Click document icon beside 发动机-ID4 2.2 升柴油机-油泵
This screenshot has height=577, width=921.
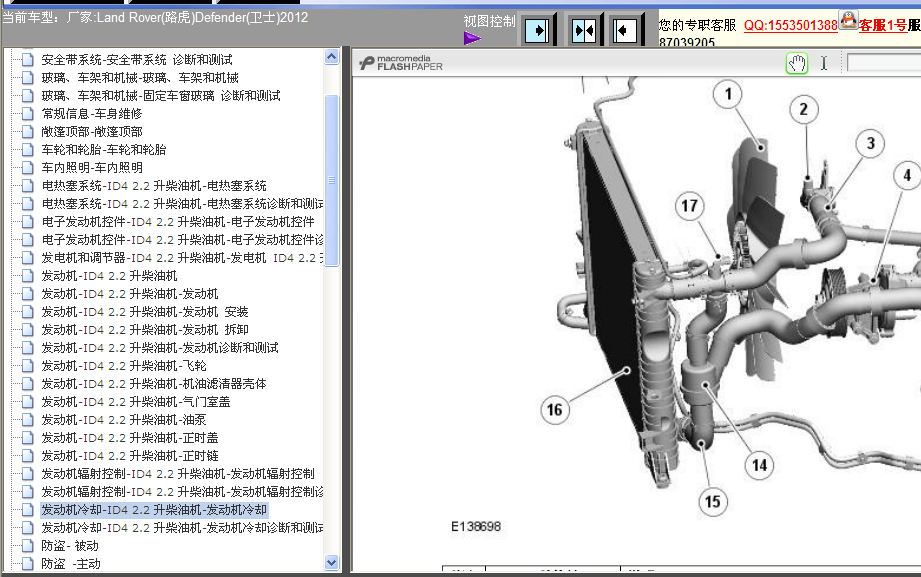click(x=28, y=420)
